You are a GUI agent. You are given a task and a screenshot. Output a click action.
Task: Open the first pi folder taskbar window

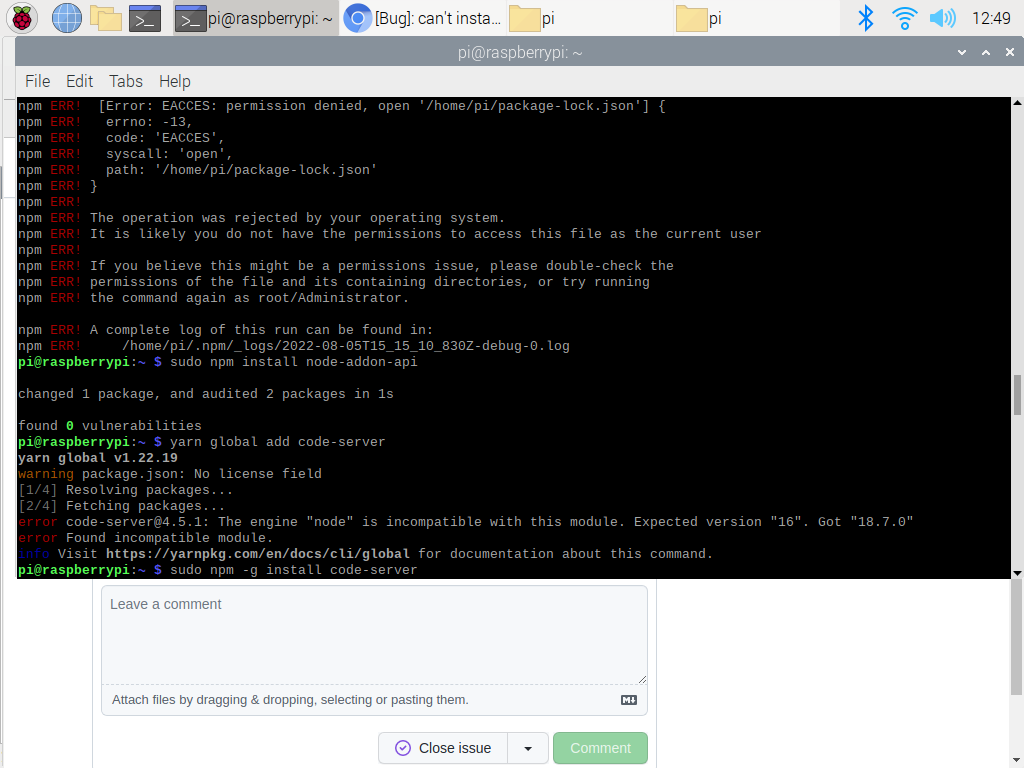pos(589,18)
